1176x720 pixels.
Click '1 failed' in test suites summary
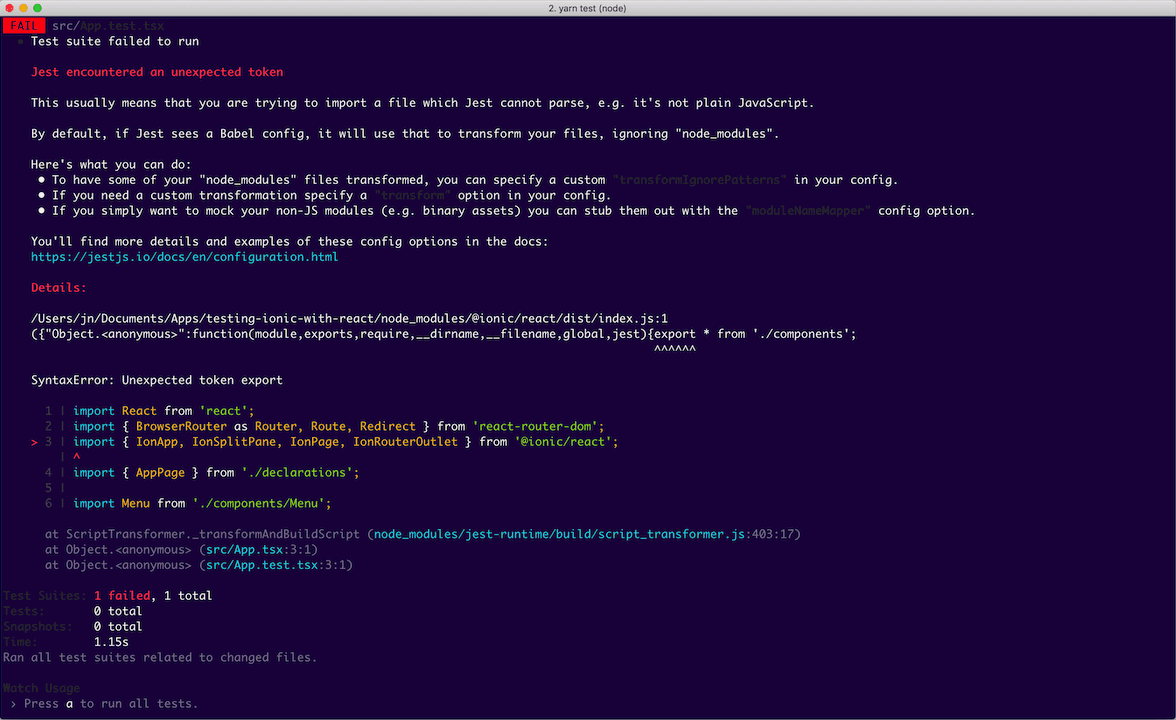pyautogui.click(x=122, y=596)
